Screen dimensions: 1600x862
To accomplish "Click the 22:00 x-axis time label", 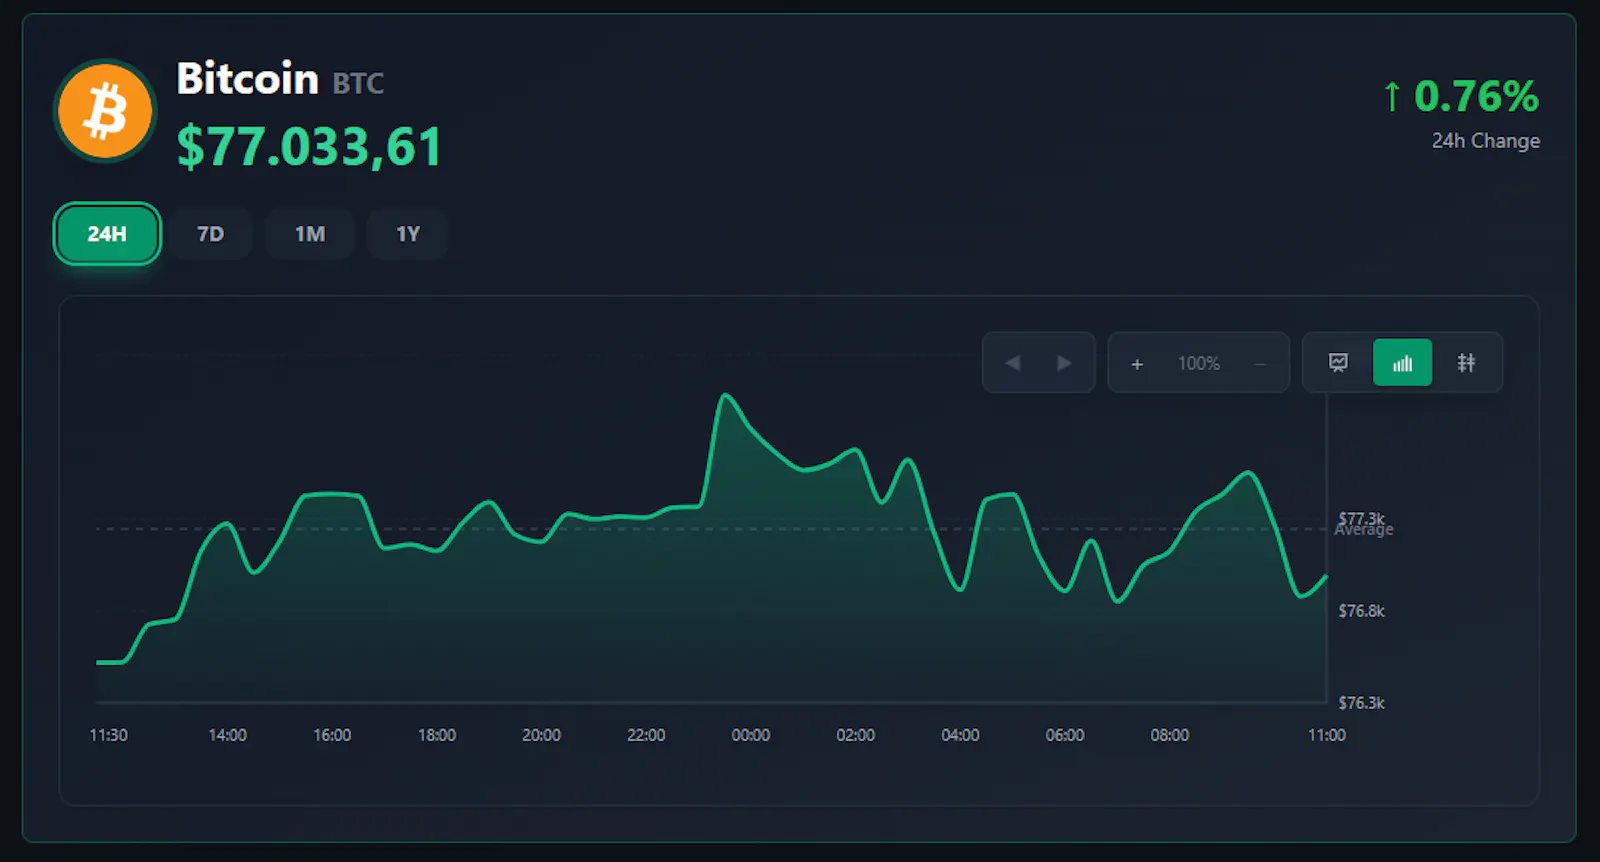I will (646, 735).
